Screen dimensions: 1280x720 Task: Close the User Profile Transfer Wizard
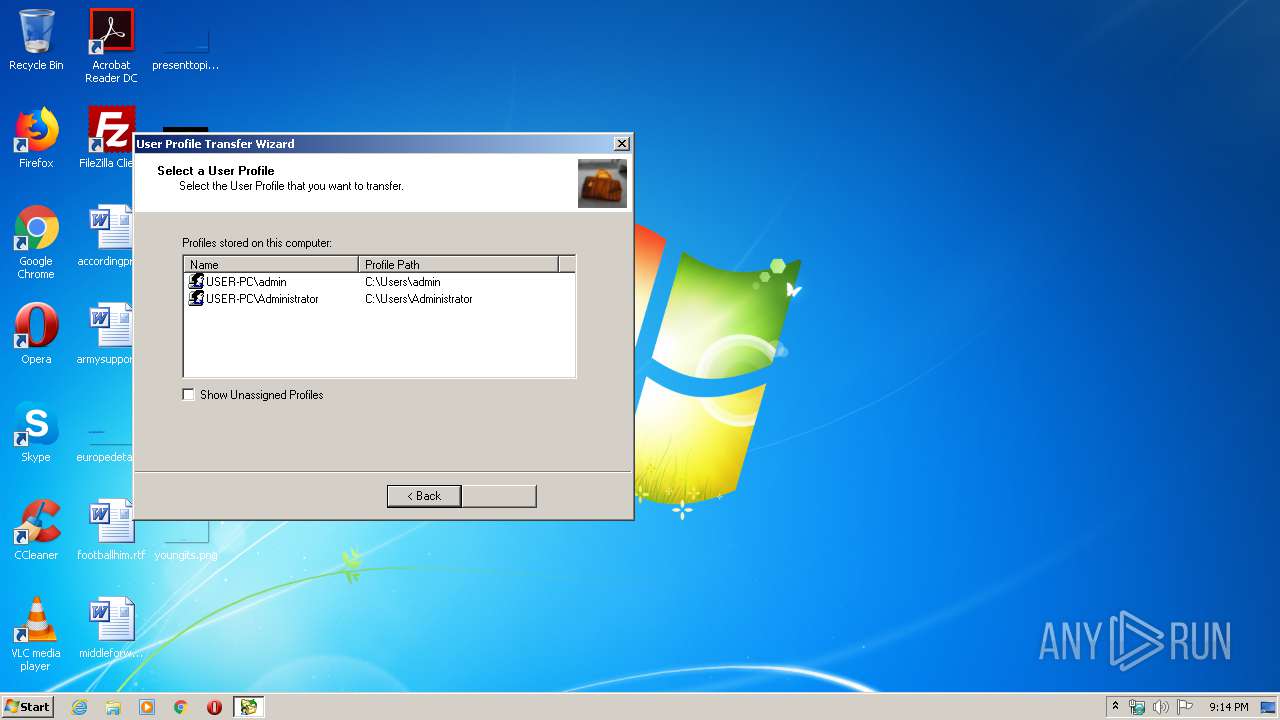click(621, 144)
